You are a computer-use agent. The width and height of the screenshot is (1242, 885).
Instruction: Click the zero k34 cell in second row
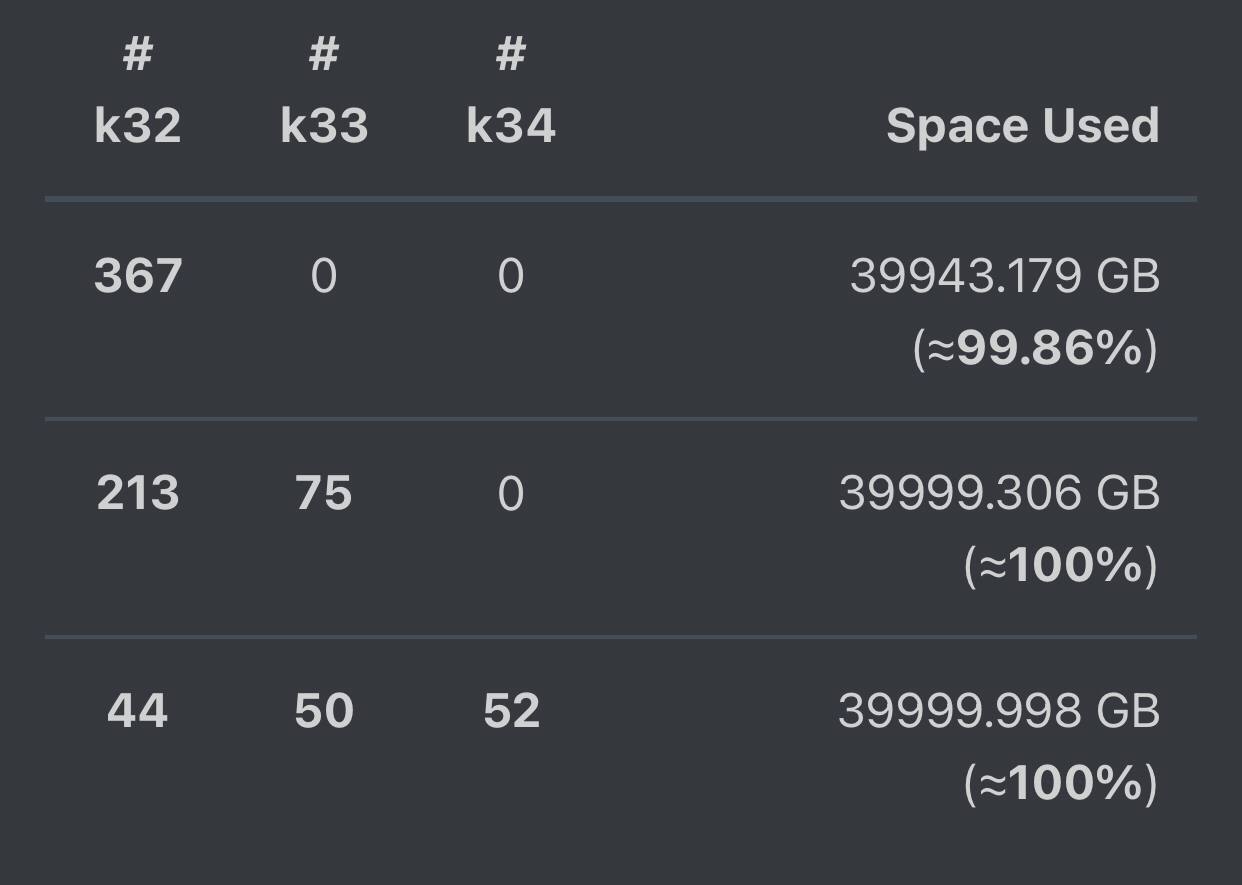click(x=511, y=493)
